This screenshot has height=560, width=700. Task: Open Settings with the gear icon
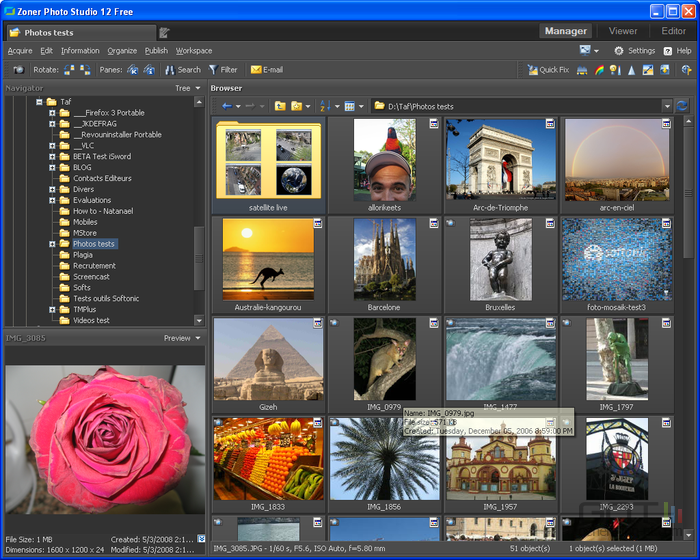pyautogui.click(x=634, y=50)
